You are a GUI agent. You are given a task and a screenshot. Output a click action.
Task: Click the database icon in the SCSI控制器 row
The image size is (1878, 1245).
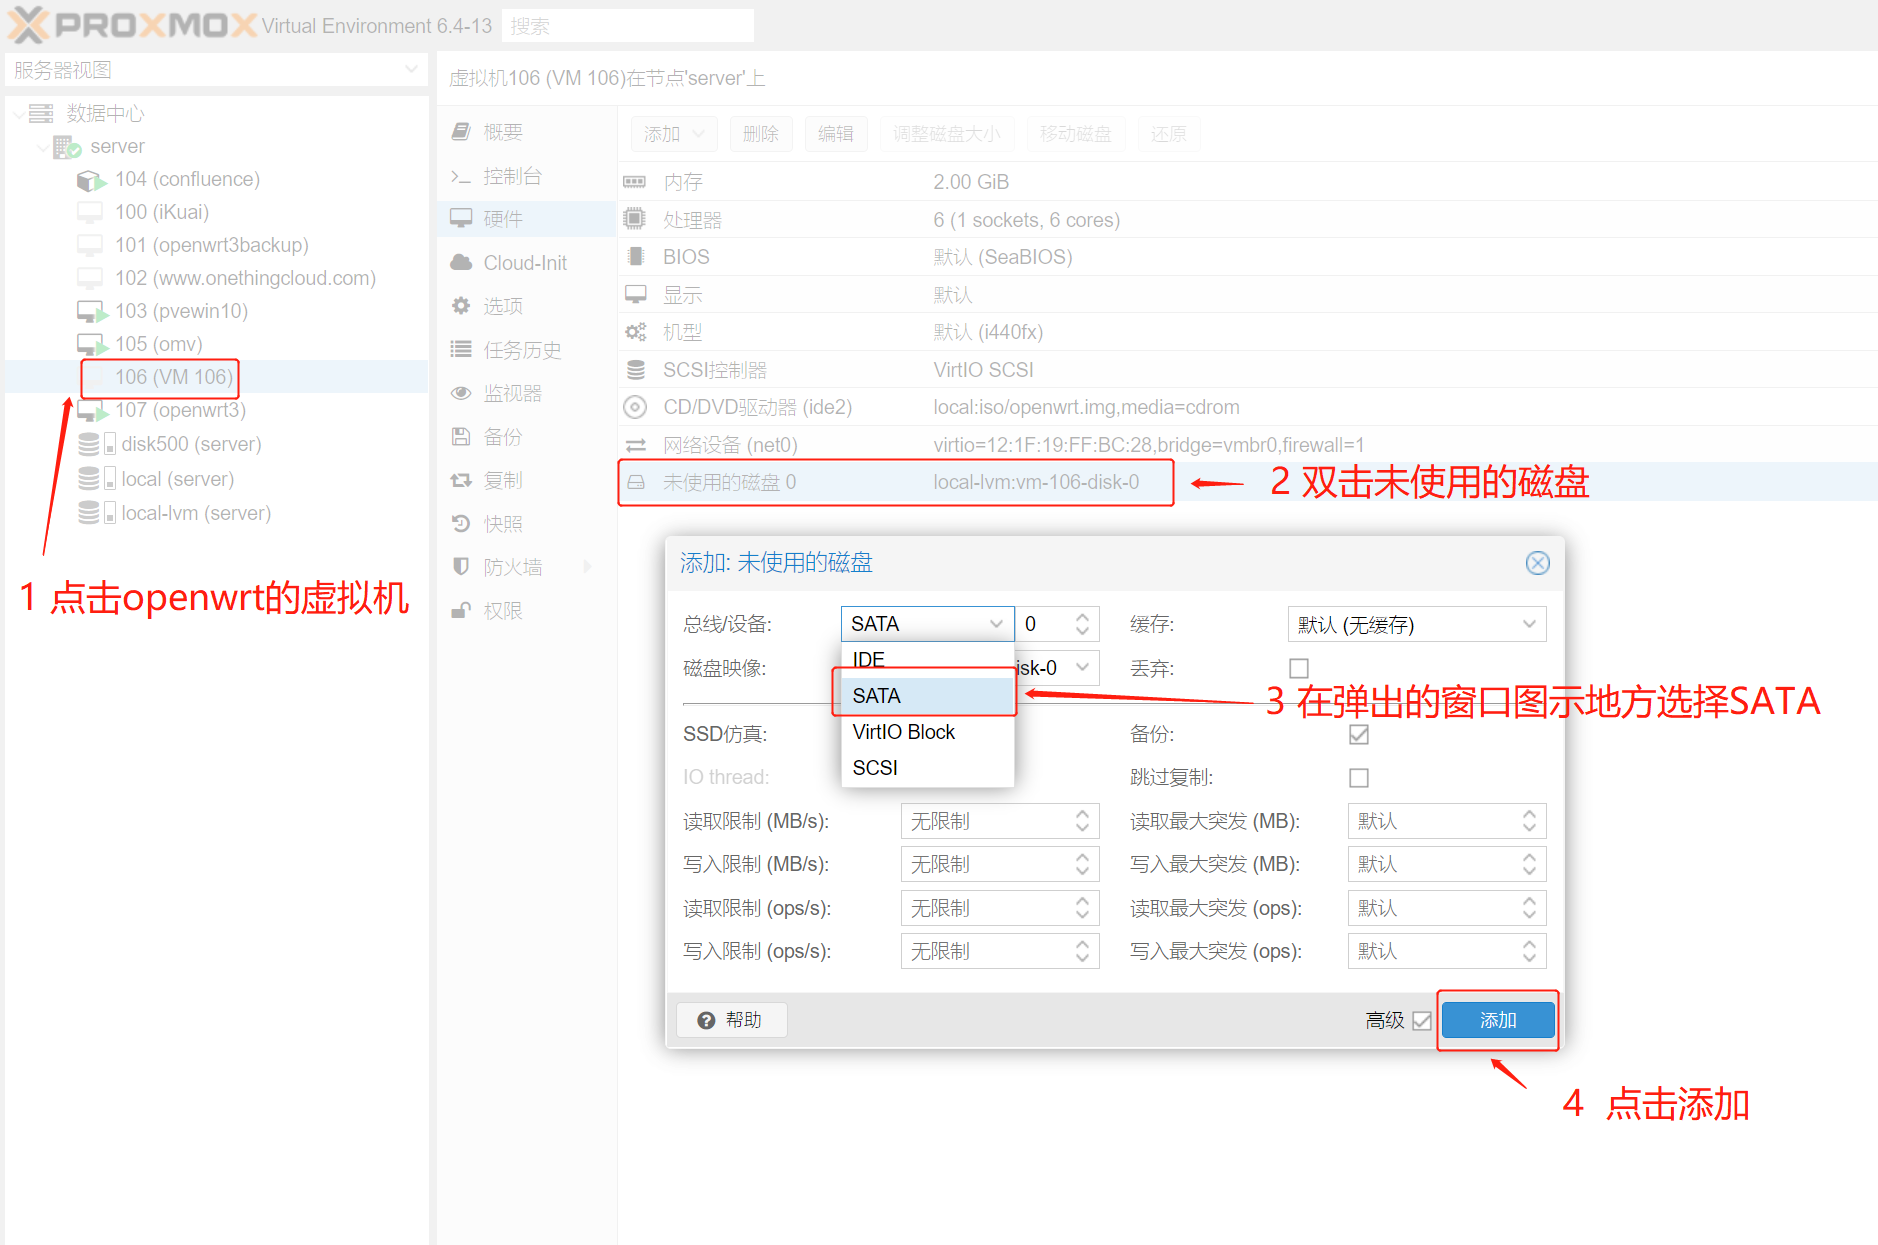(x=635, y=370)
